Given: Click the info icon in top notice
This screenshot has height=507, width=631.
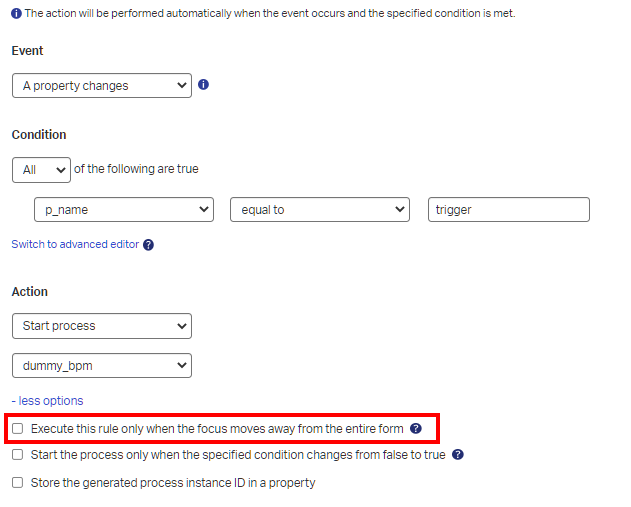Looking at the screenshot, I should click(16, 14).
